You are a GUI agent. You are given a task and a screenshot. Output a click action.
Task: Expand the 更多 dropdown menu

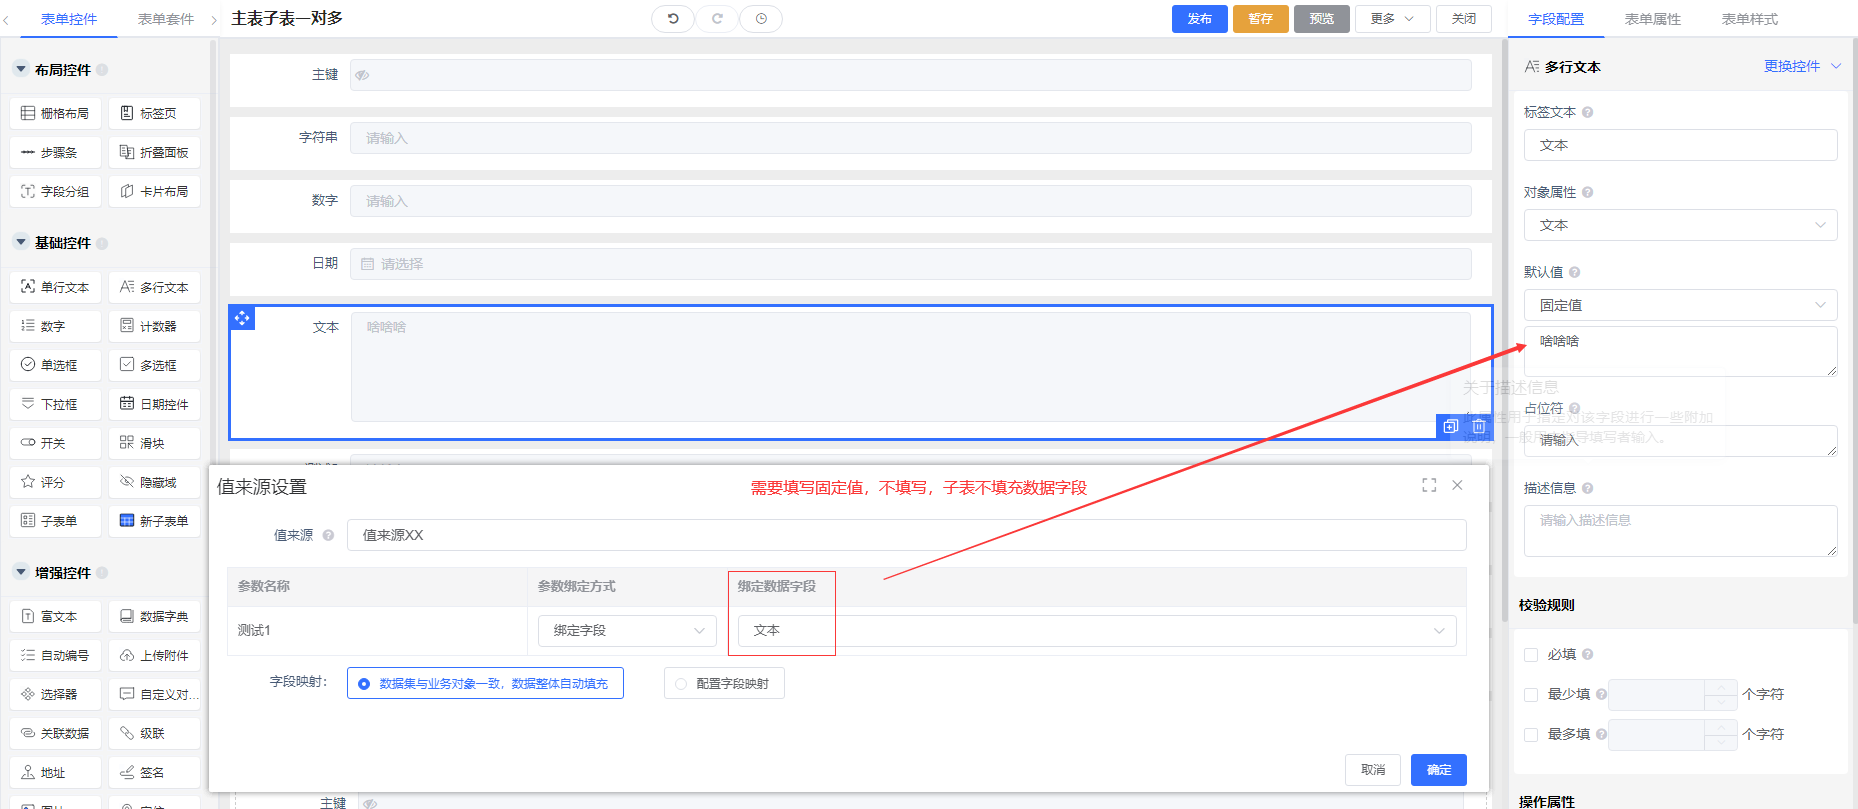pos(1392,19)
